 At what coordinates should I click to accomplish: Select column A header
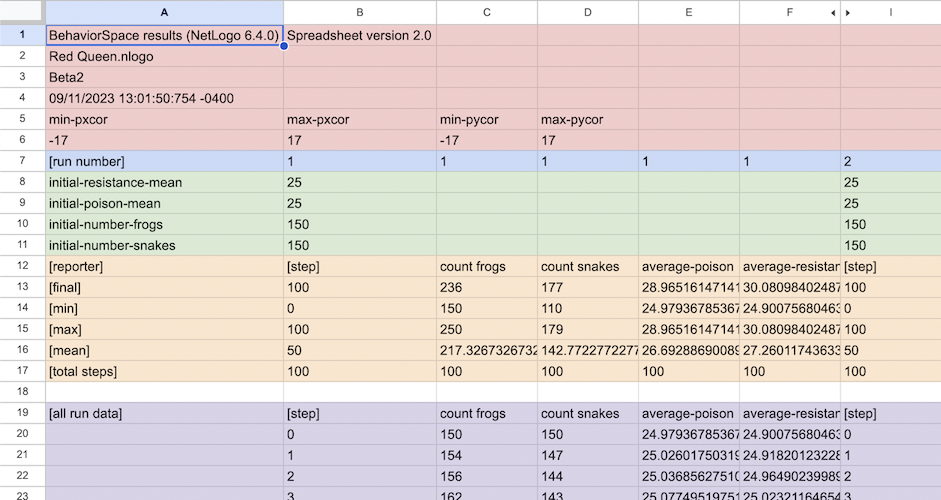pyautogui.click(x=164, y=12)
